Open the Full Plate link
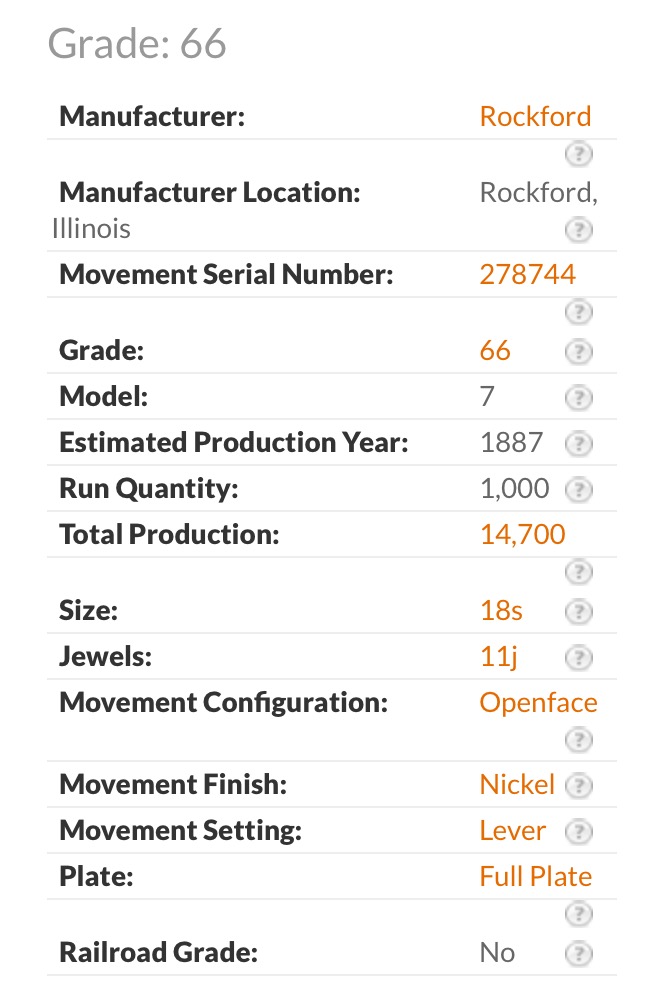The height and width of the screenshot is (995, 666). click(535, 877)
